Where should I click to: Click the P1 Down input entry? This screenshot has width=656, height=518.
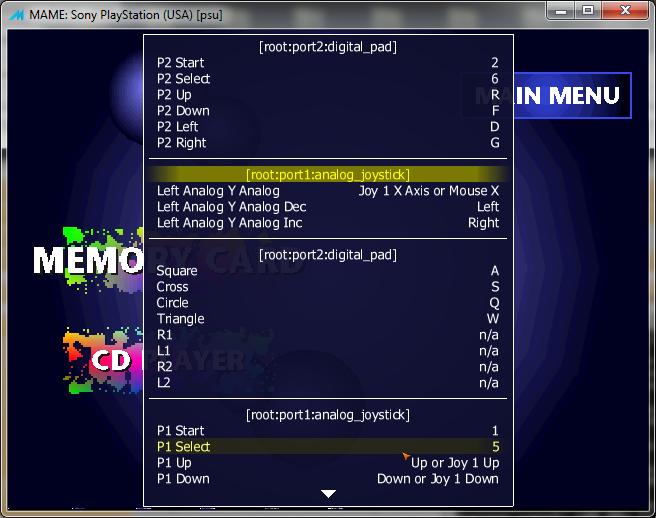(x=328, y=479)
